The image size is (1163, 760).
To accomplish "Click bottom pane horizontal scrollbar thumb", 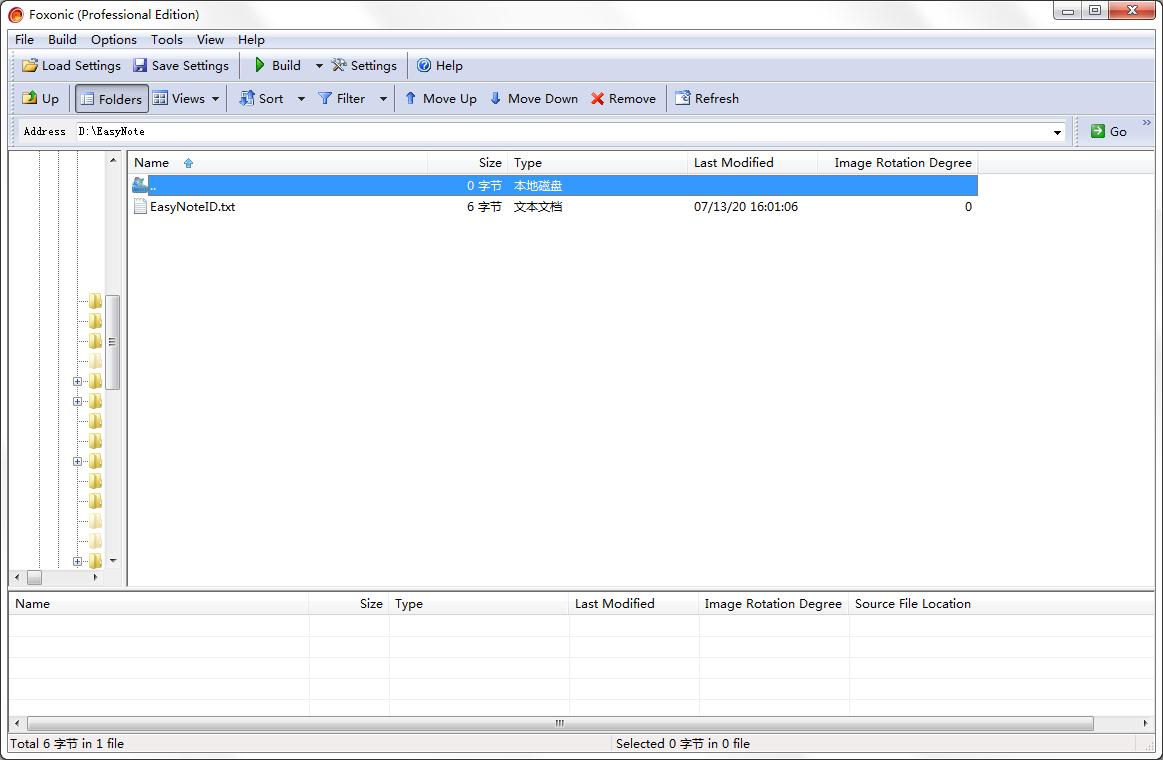I will [x=560, y=723].
